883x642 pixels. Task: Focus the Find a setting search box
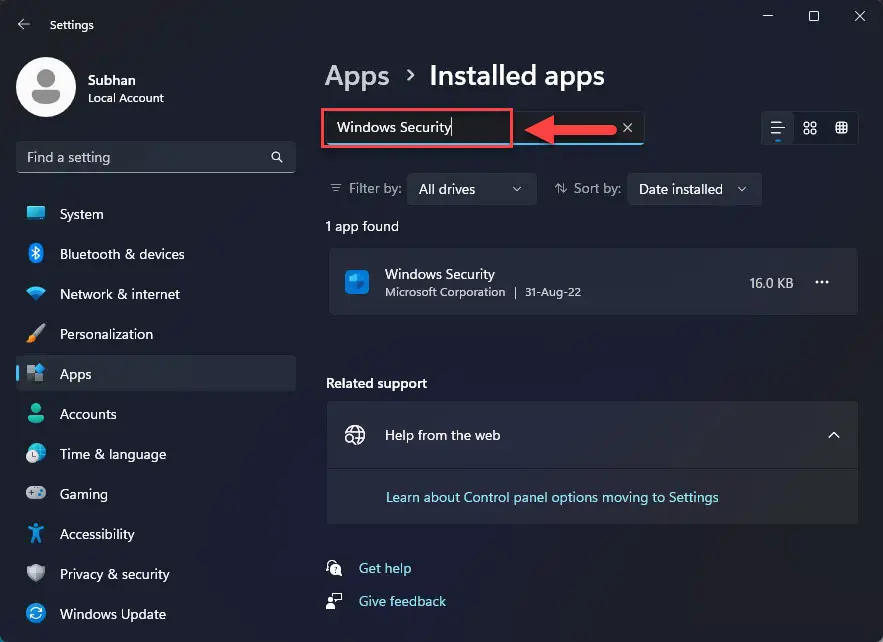[156, 157]
